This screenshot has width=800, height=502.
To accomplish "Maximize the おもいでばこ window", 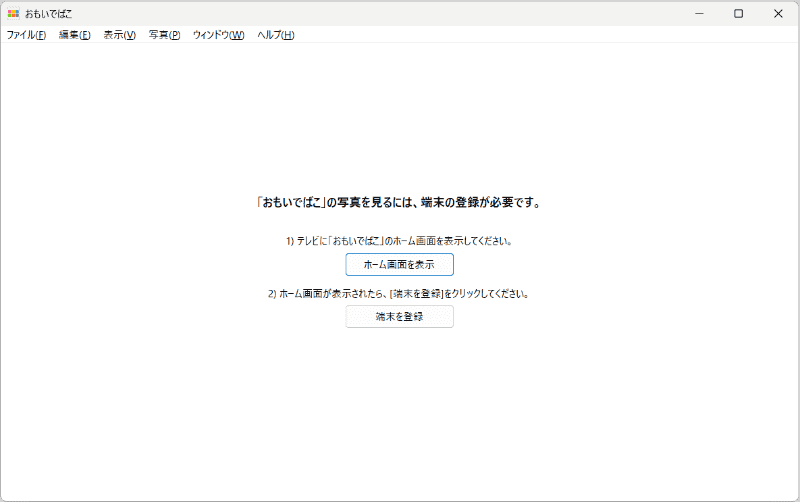I will click(x=738, y=14).
